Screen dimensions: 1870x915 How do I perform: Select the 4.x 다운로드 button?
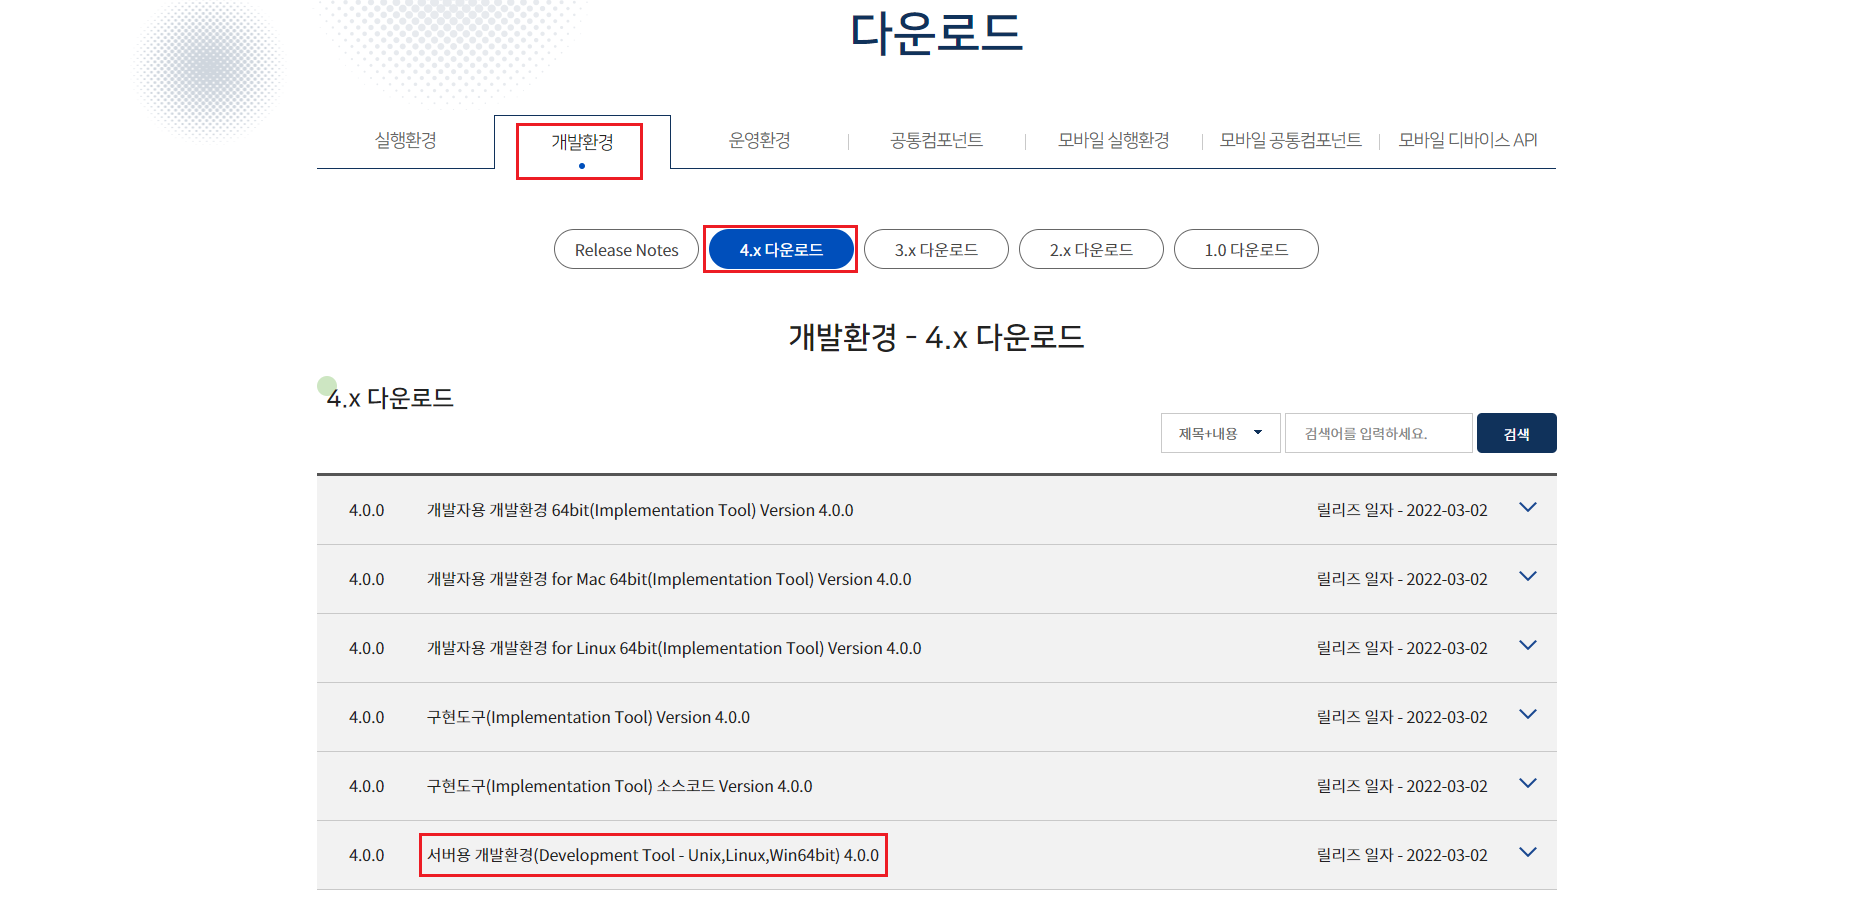point(781,250)
